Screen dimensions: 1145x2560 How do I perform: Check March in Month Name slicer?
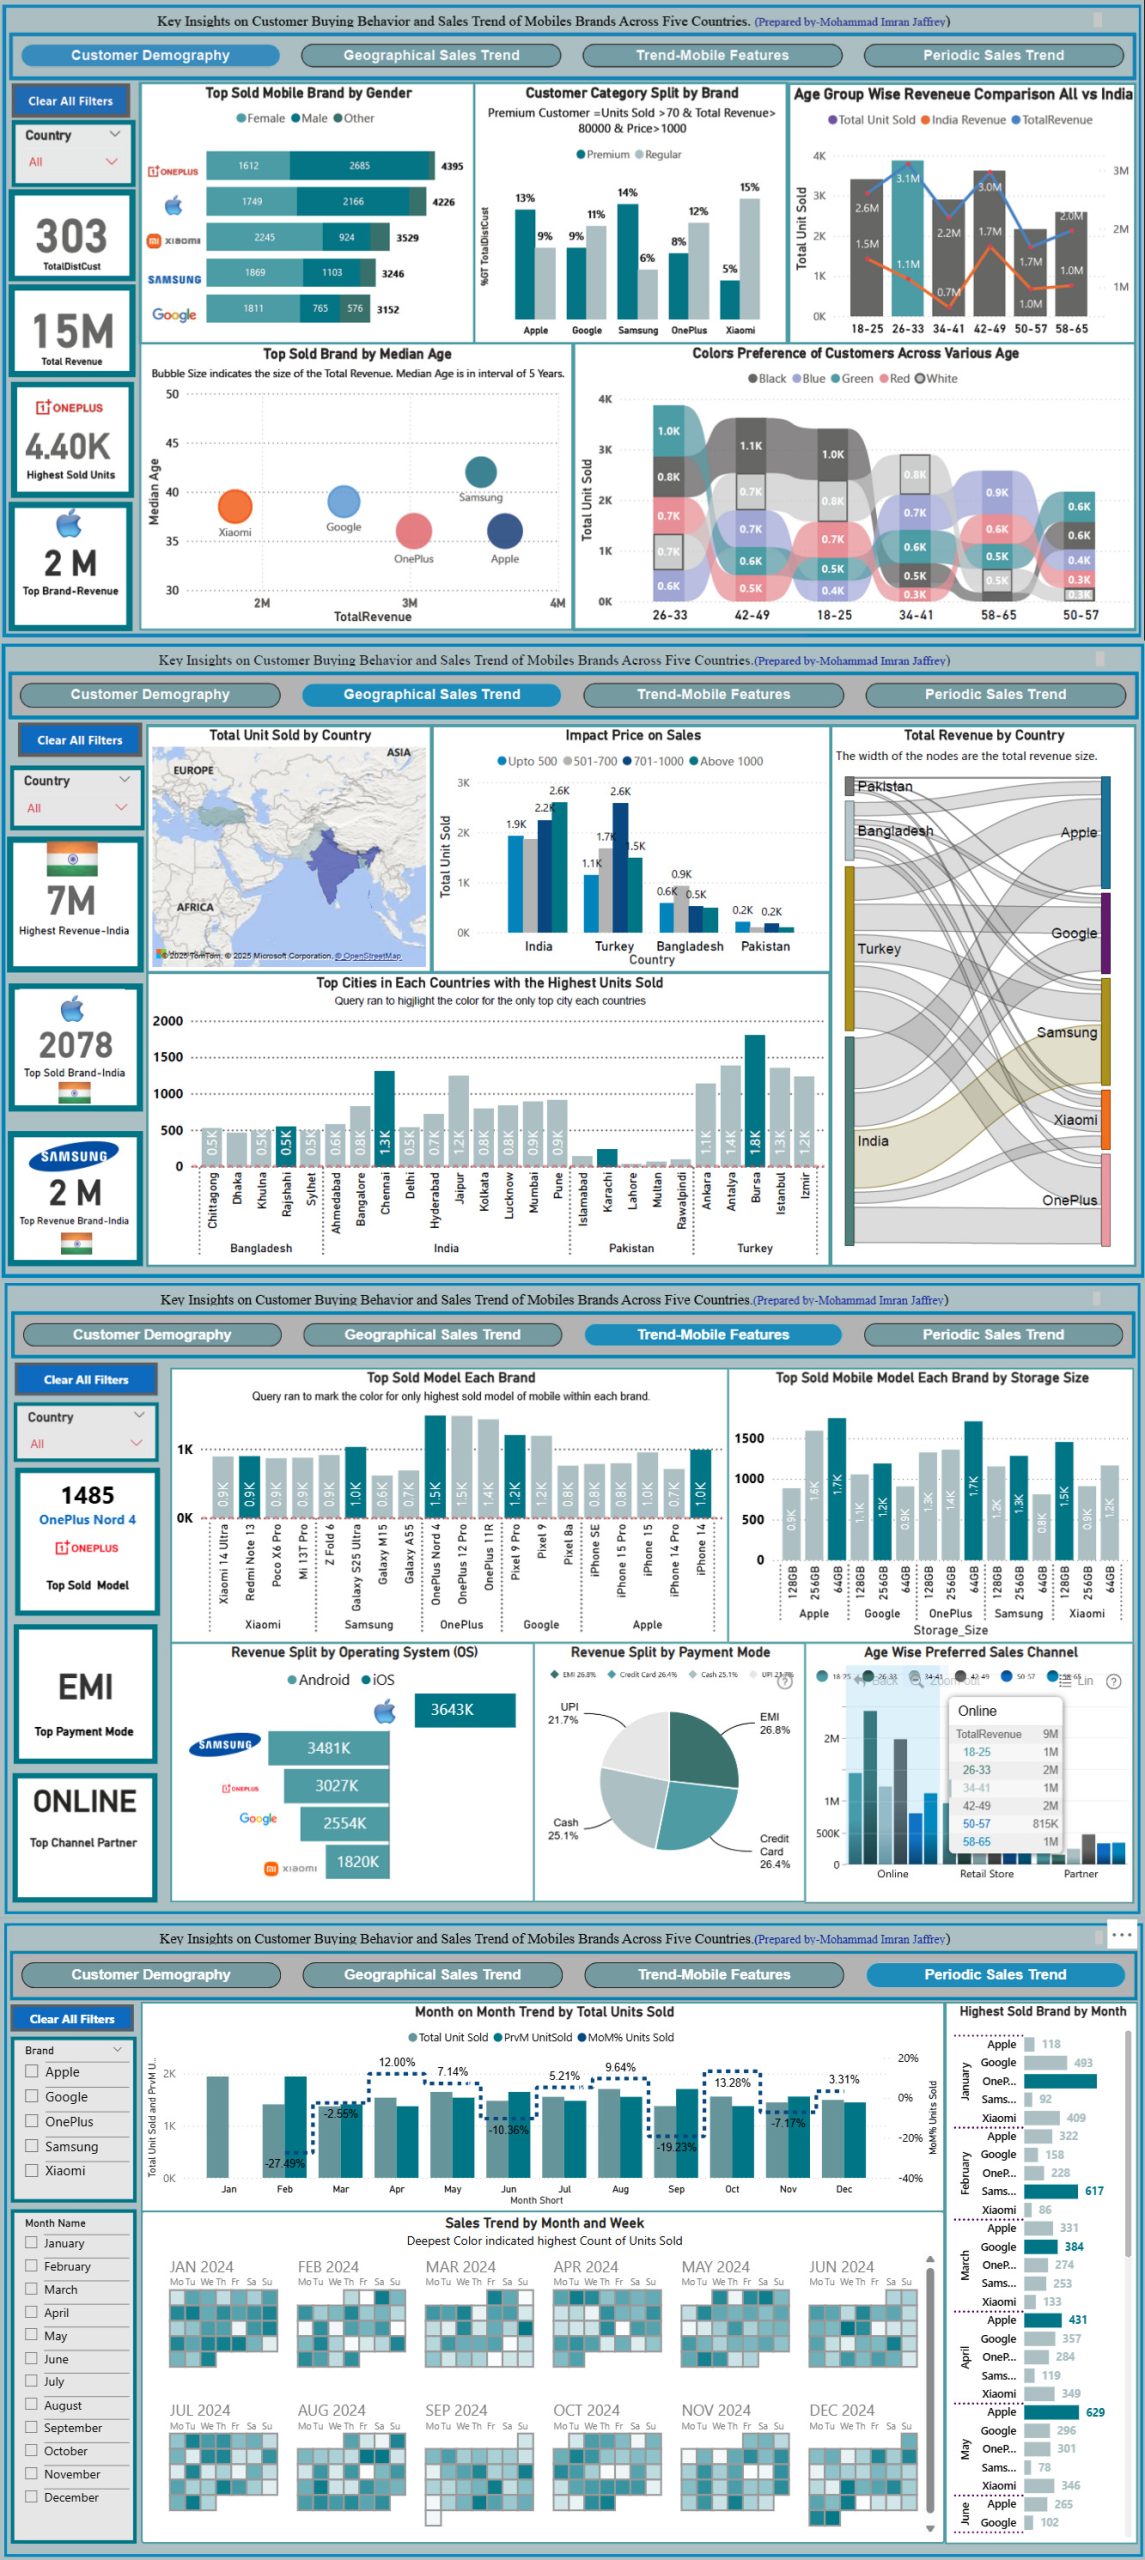tap(32, 2289)
